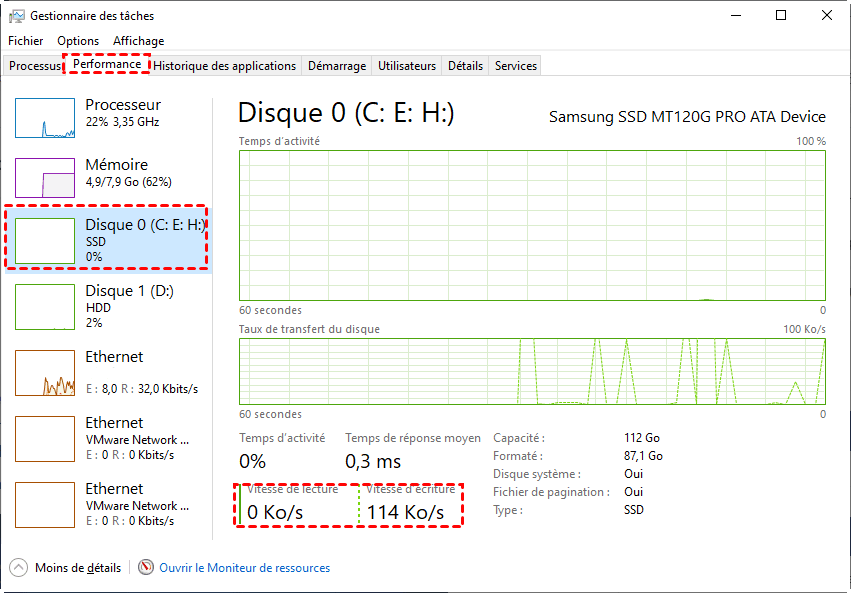Select the first Ethernet adapter with activity

[x=108, y=372]
